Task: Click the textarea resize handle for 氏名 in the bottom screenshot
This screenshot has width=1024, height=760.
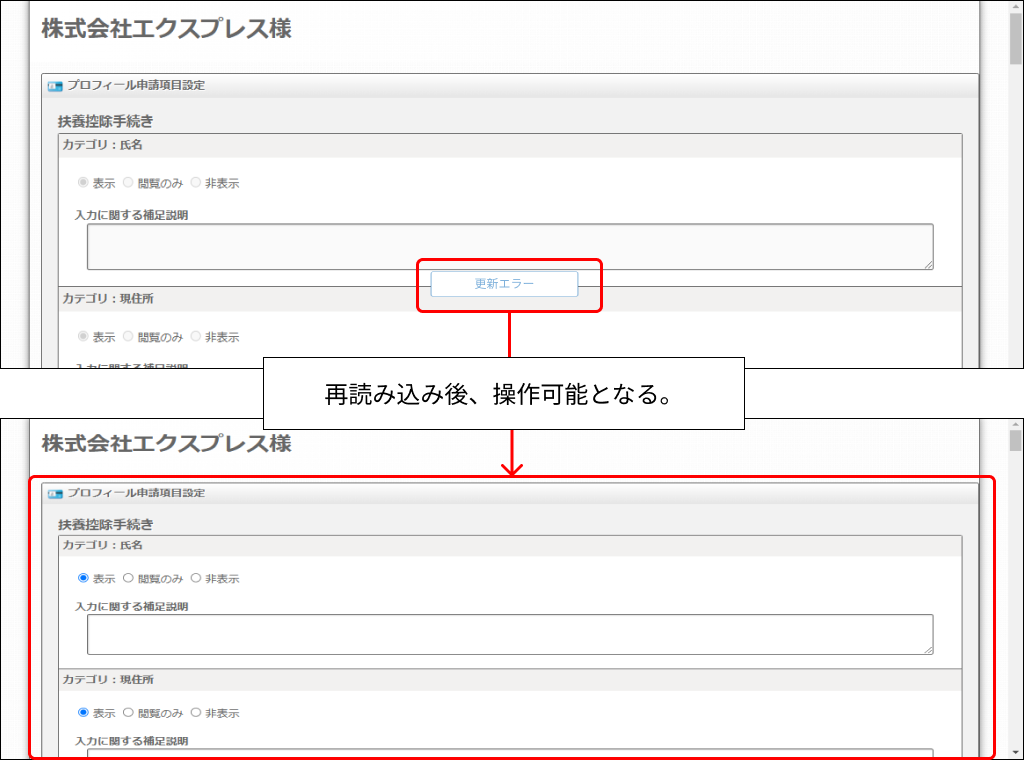Action: point(929,650)
